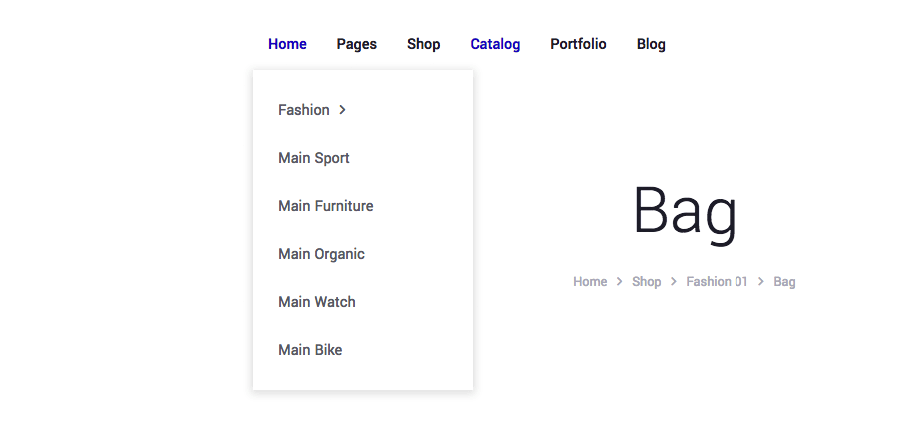
Task: Click the Shop breadcrumb link
Action: [x=646, y=282]
